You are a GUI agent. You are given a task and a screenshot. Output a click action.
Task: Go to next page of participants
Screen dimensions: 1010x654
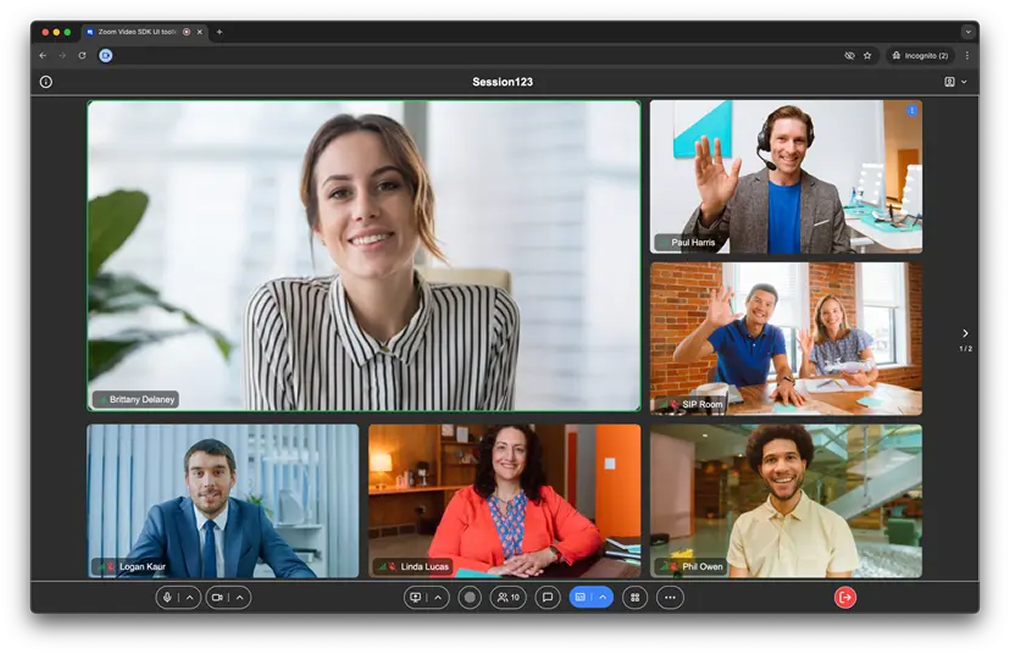click(965, 333)
